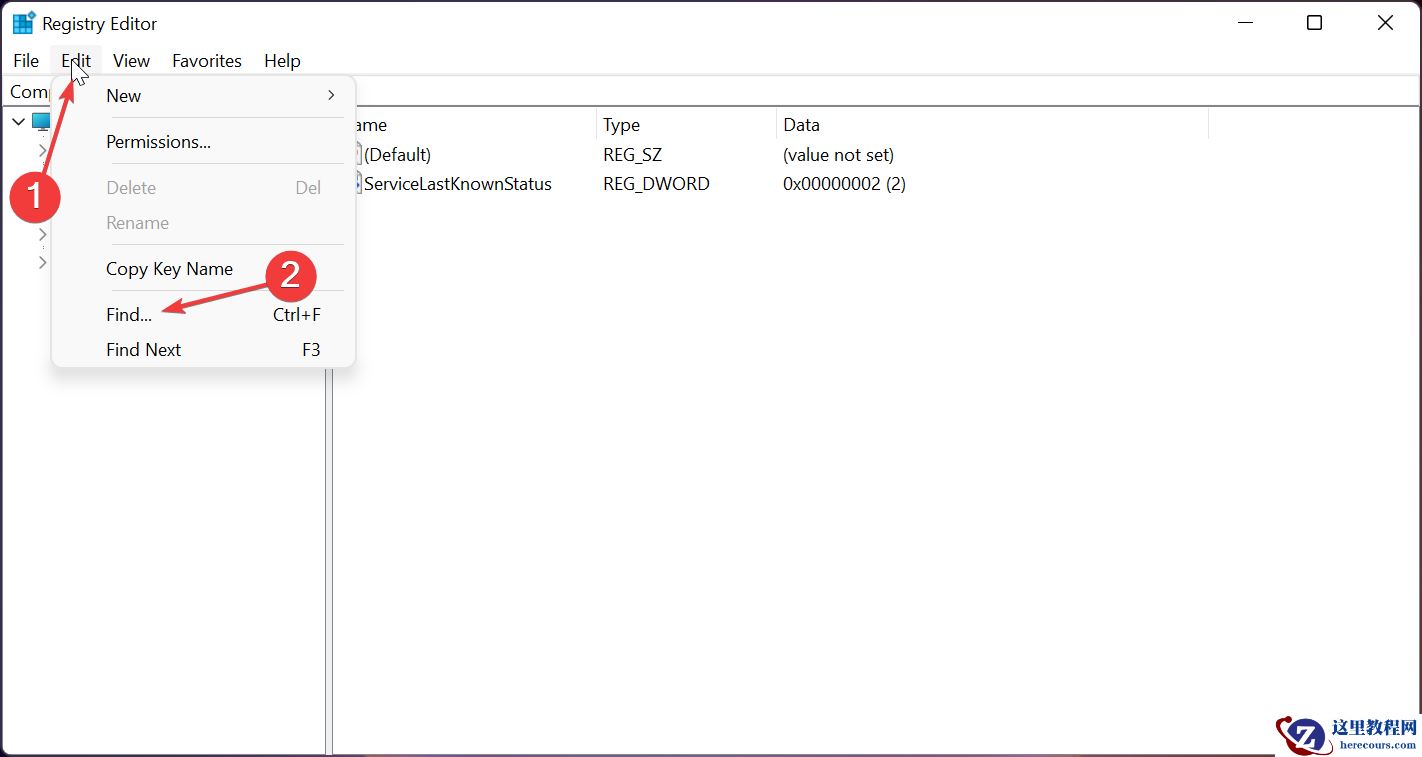Click the Data column header
This screenshot has width=1422, height=757.
pos(801,124)
